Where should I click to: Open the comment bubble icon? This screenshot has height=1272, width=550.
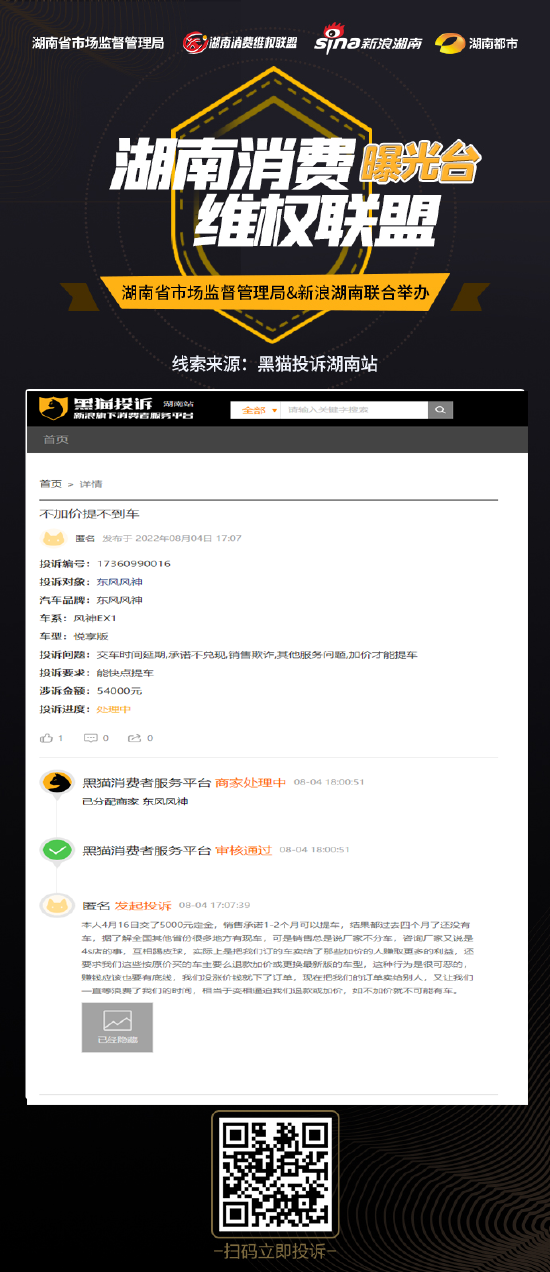(x=91, y=738)
